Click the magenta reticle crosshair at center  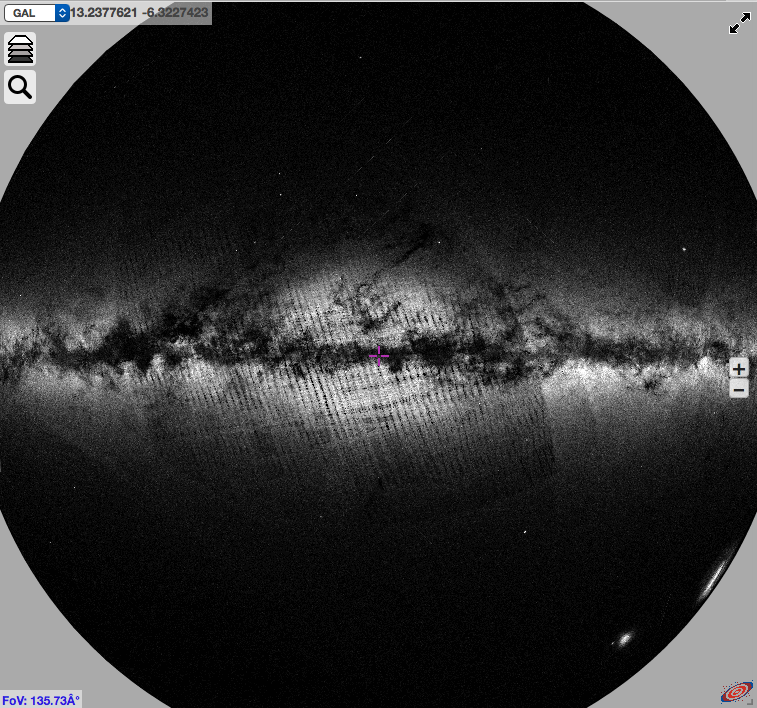pos(379,356)
